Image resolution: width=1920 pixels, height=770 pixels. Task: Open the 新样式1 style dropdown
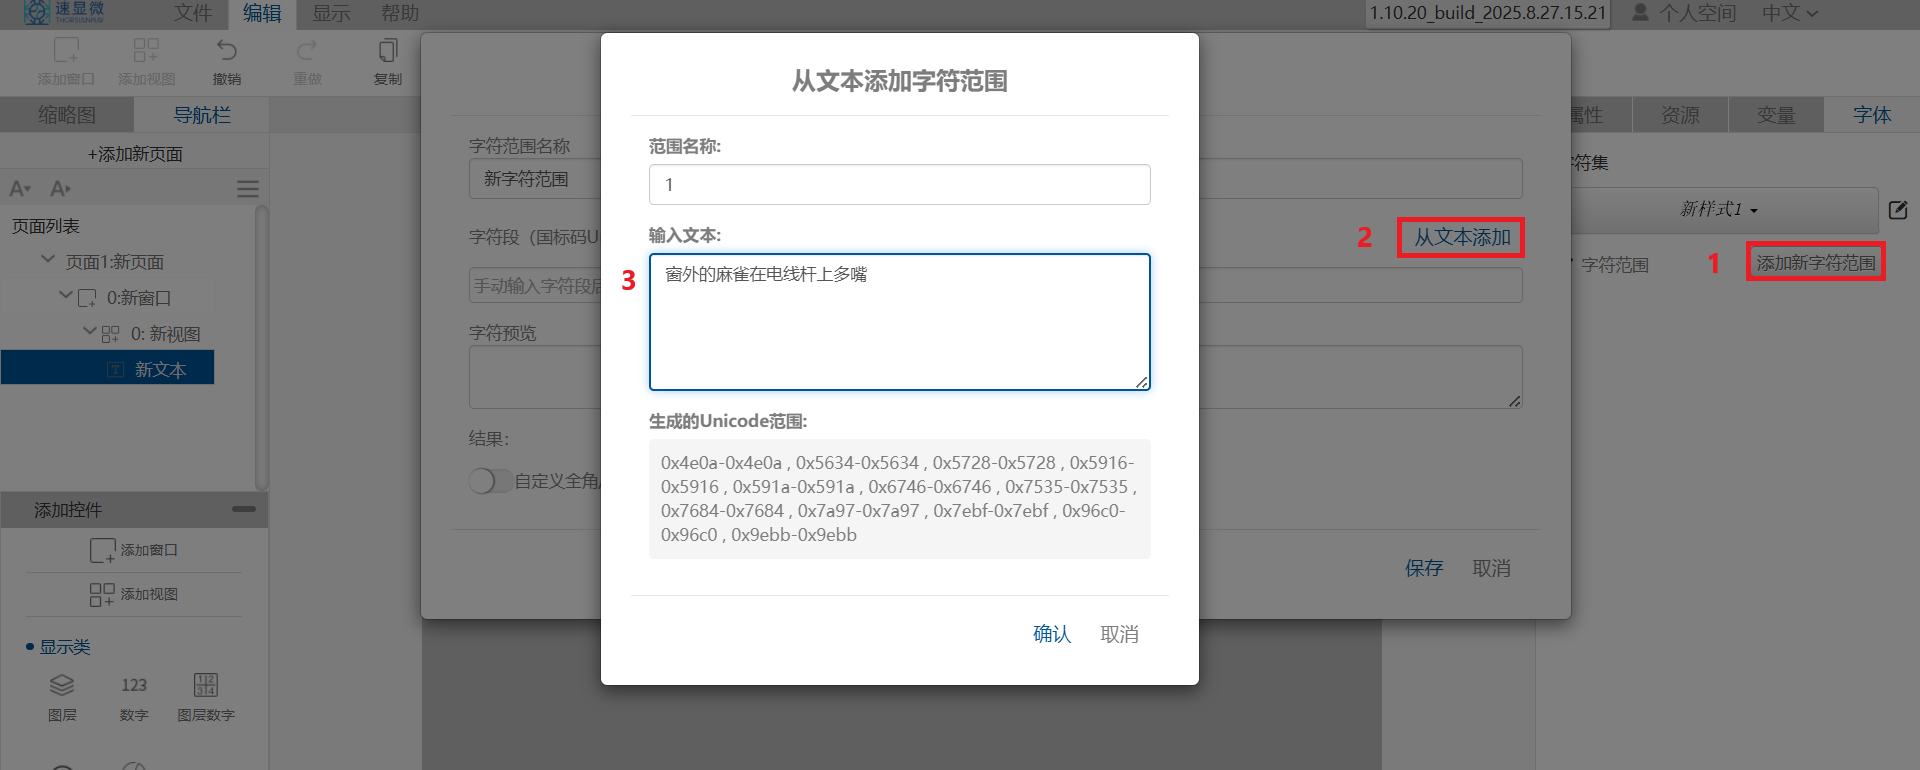[x=1720, y=210]
